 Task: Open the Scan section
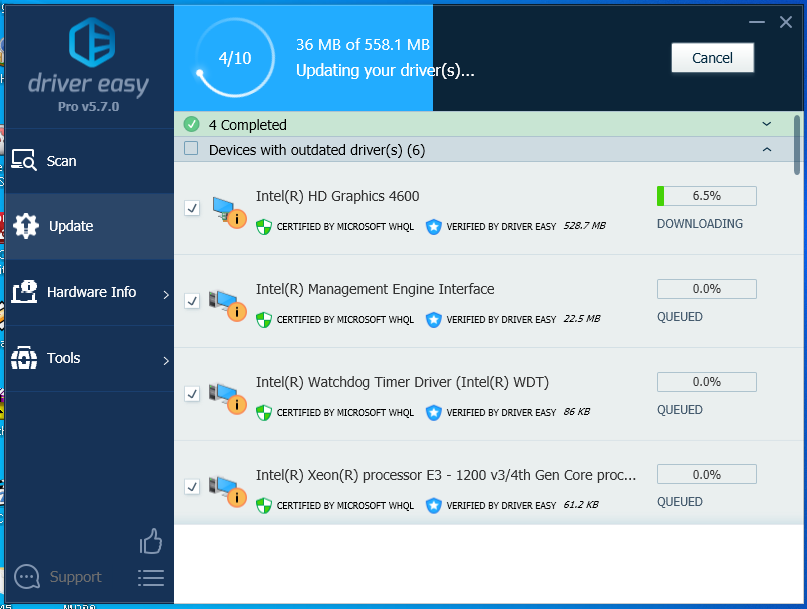click(90, 161)
